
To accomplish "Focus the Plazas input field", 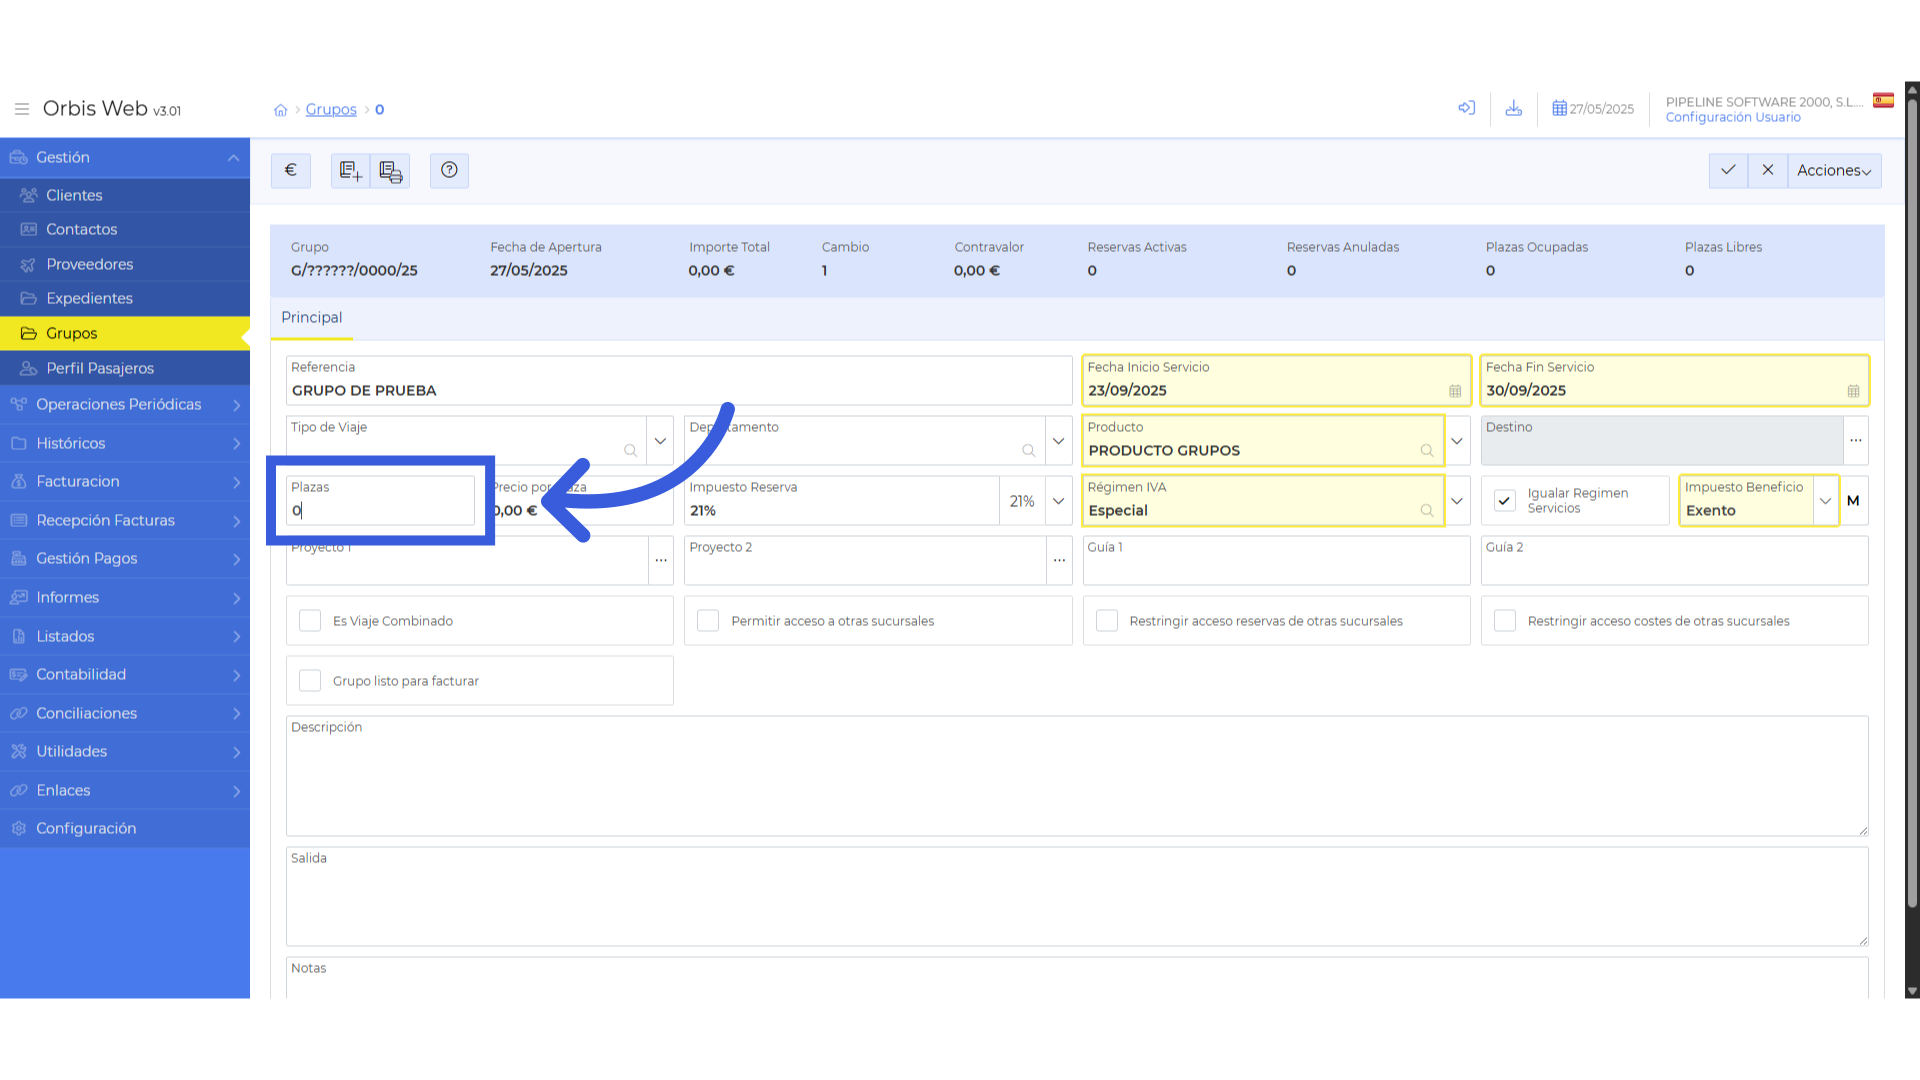I will point(380,501).
